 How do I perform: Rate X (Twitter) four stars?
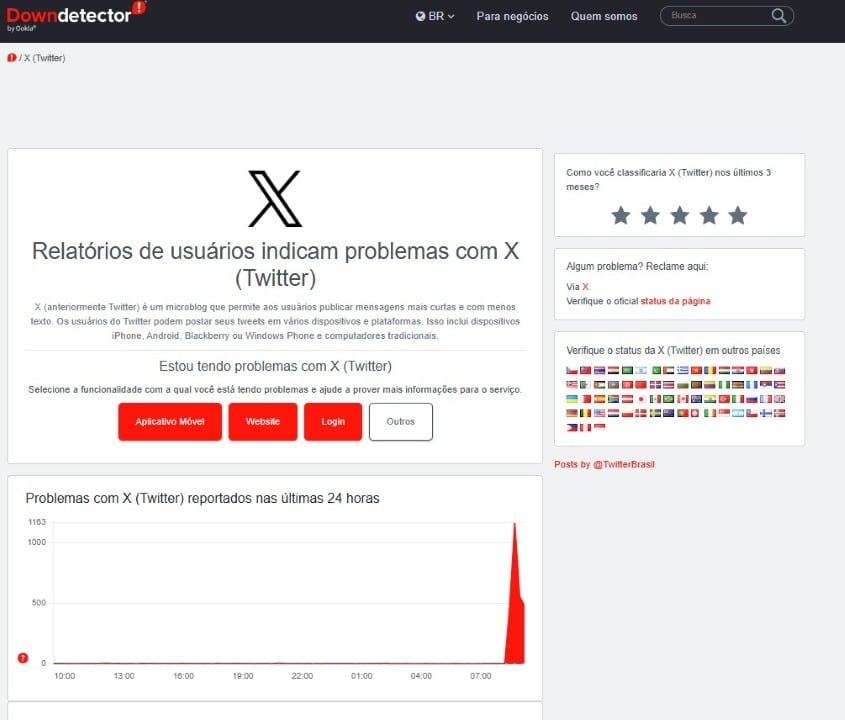[709, 216]
